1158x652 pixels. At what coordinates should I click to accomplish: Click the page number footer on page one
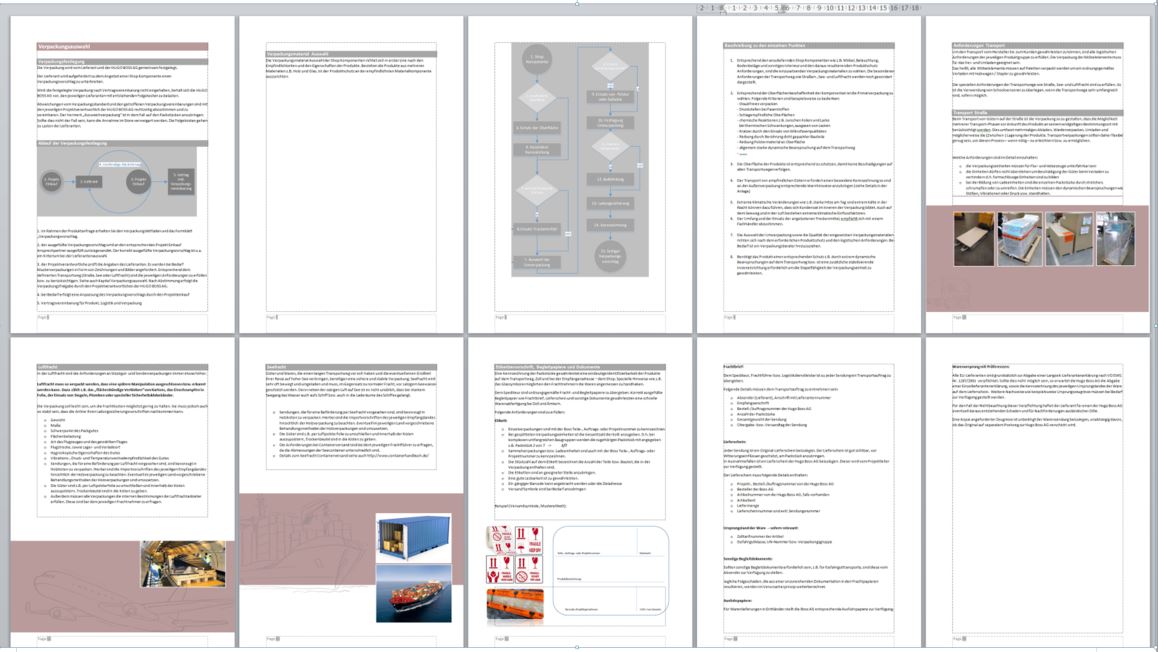click(45, 318)
